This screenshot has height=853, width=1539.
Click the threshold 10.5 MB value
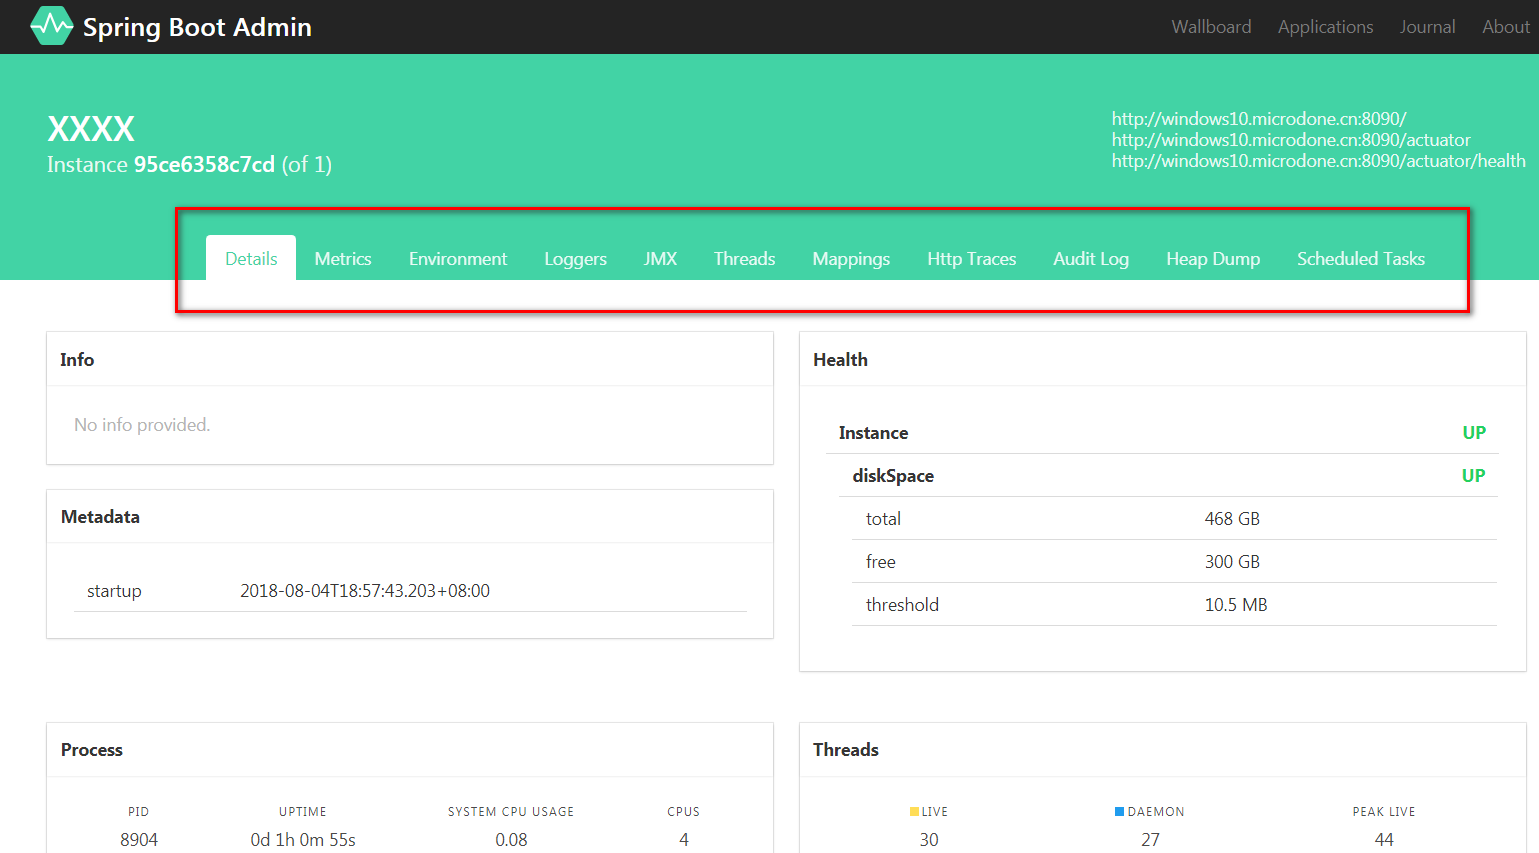tap(1236, 604)
